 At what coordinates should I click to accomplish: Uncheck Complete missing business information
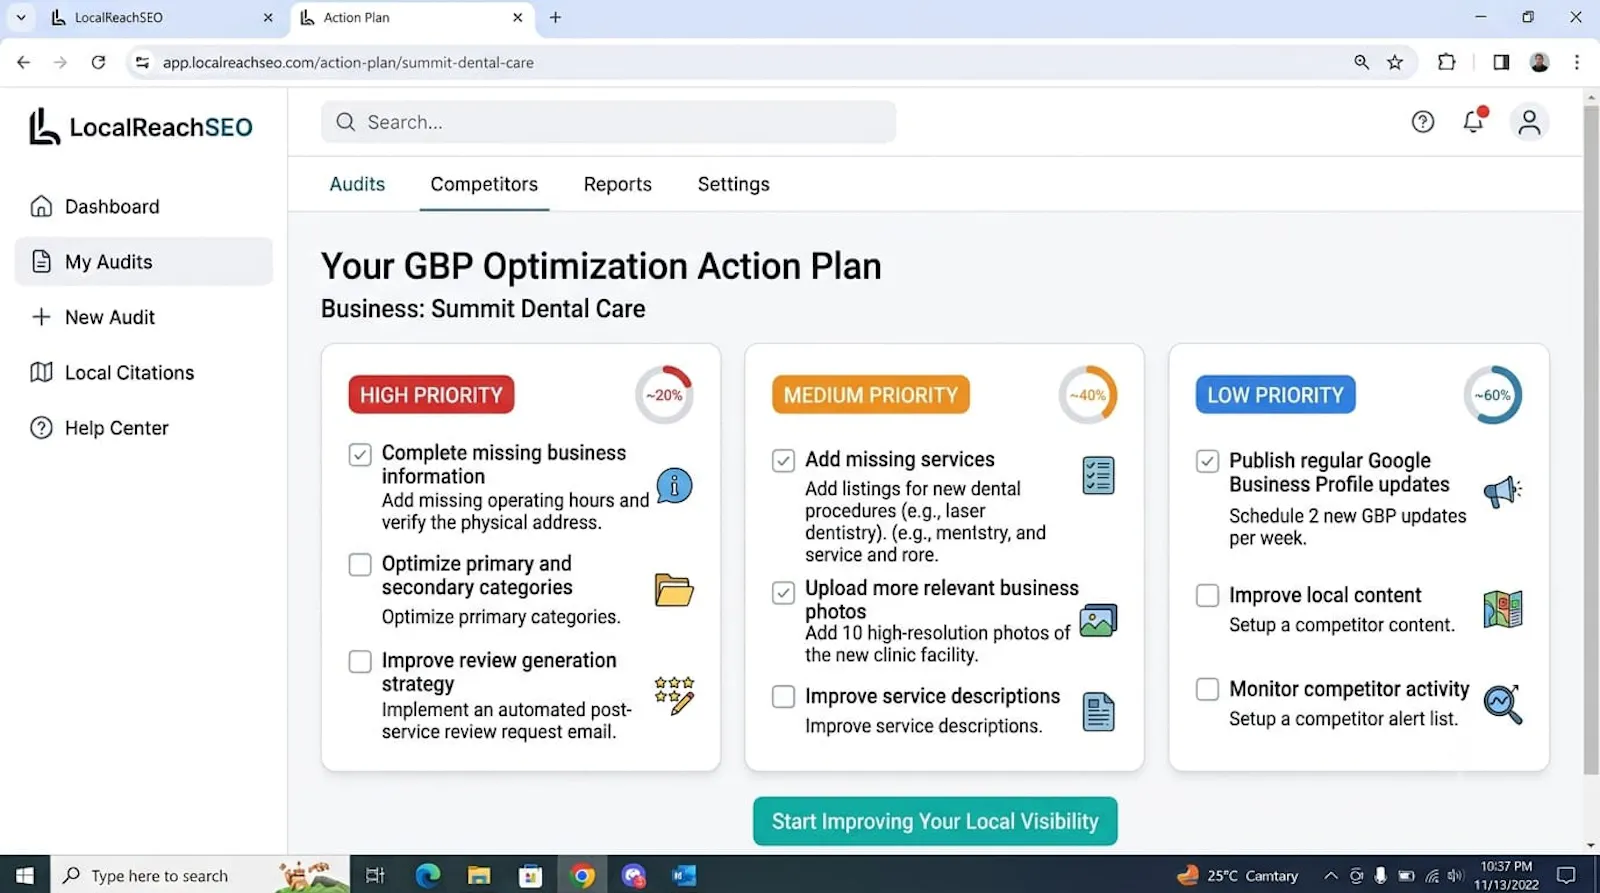pos(360,455)
